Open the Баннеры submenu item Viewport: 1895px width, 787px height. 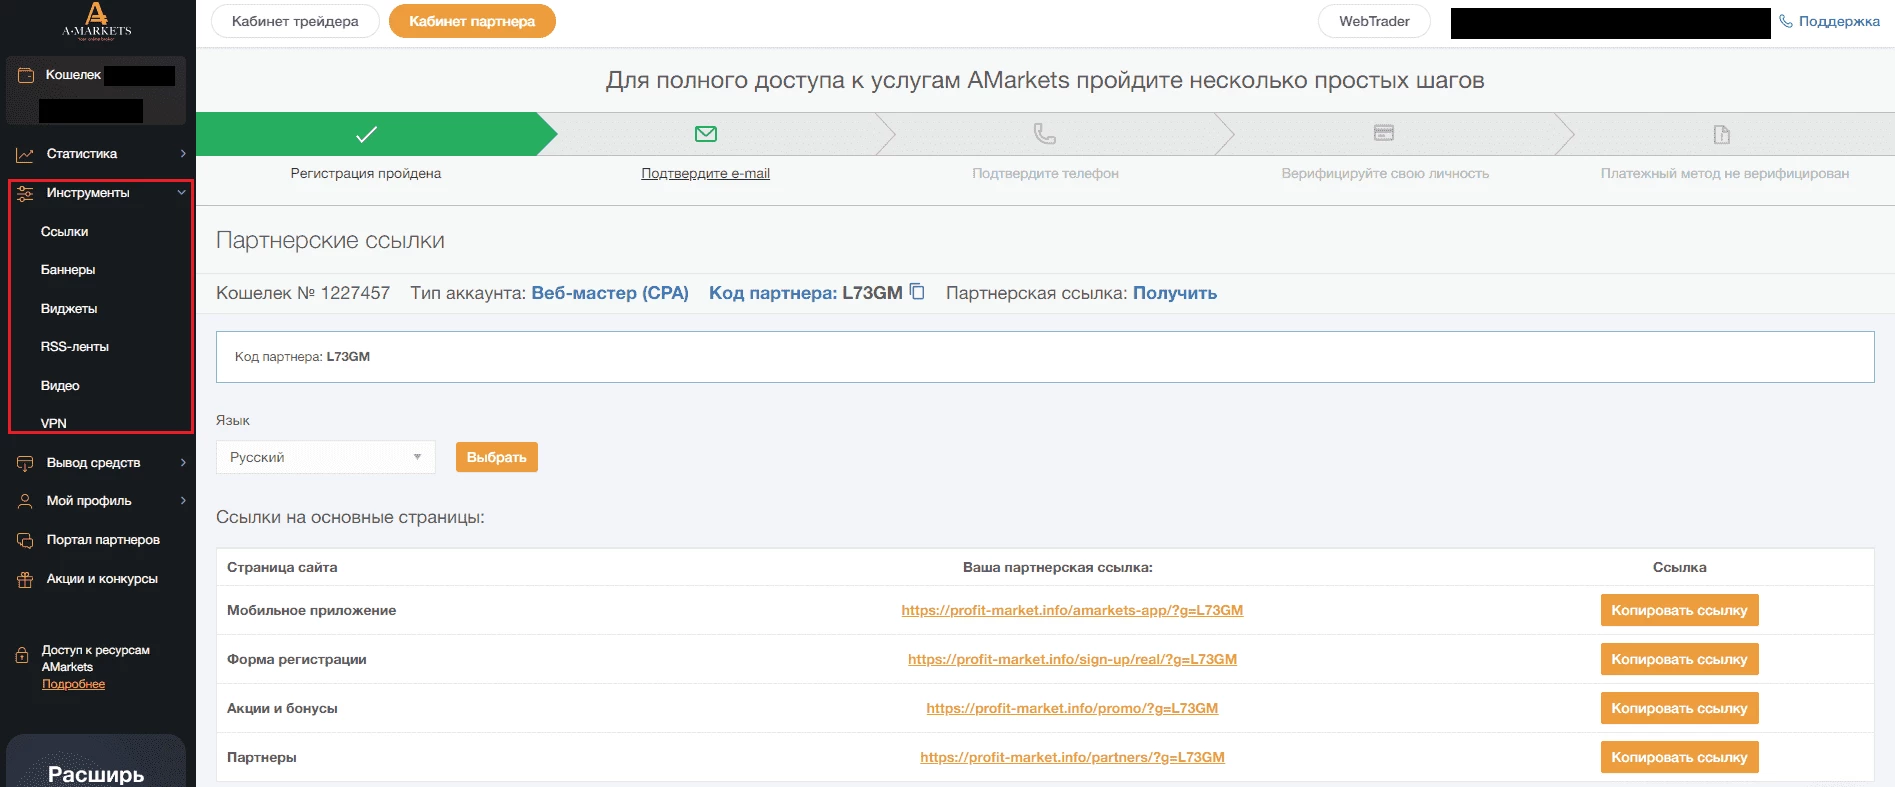(x=68, y=270)
